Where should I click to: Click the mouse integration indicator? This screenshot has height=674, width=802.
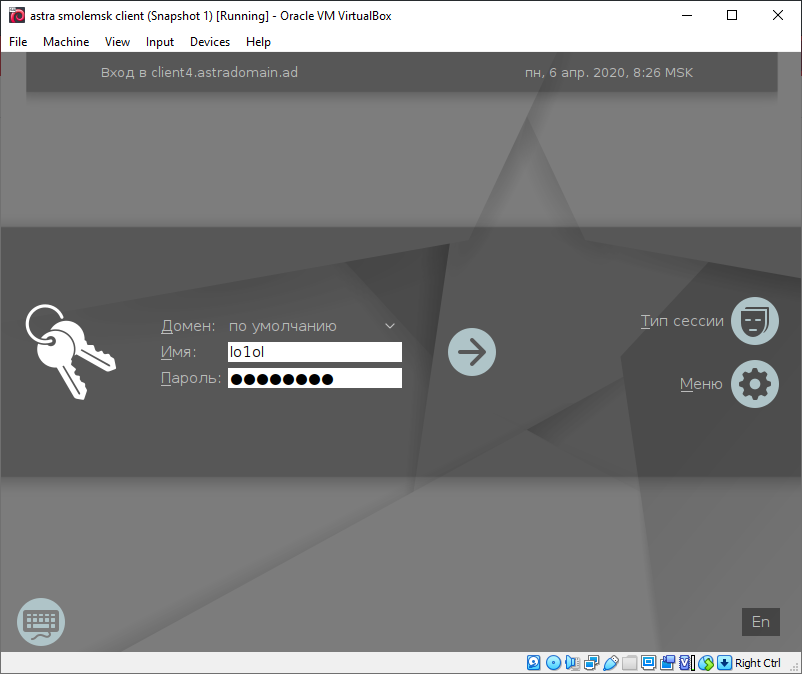(706, 663)
